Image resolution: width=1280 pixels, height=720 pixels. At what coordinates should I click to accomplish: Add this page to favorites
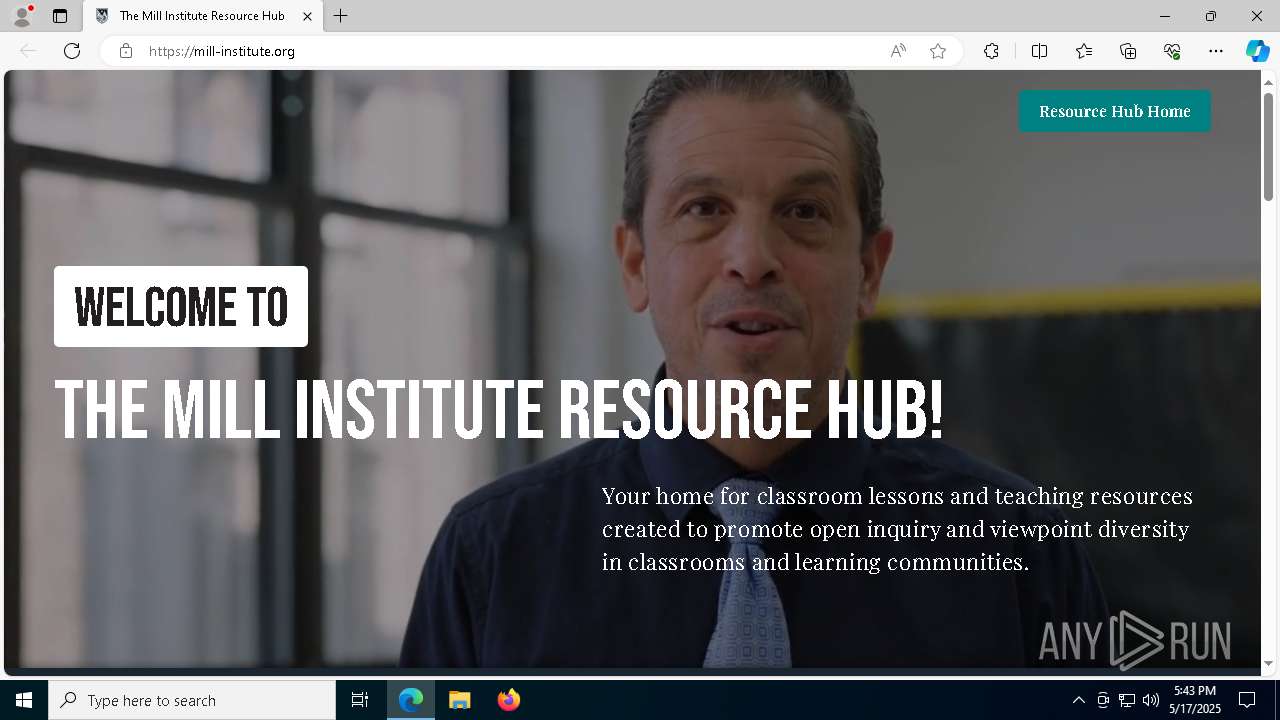coord(938,51)
